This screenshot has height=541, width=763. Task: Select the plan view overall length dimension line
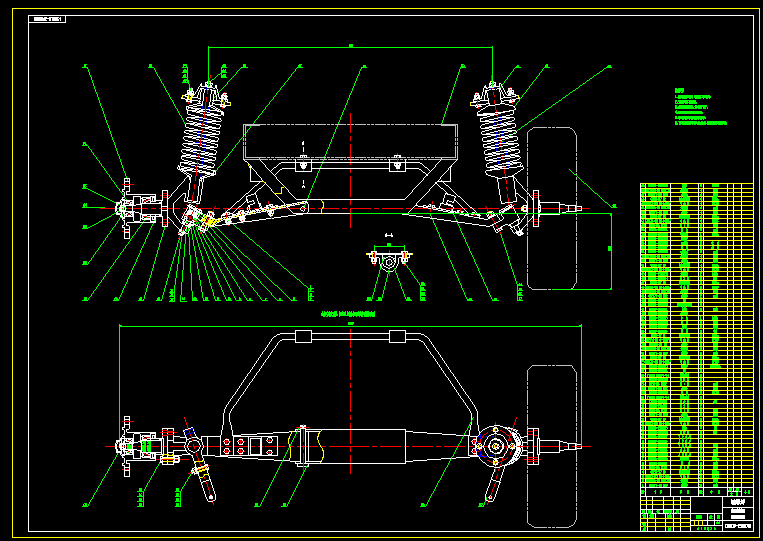(350, 325)
